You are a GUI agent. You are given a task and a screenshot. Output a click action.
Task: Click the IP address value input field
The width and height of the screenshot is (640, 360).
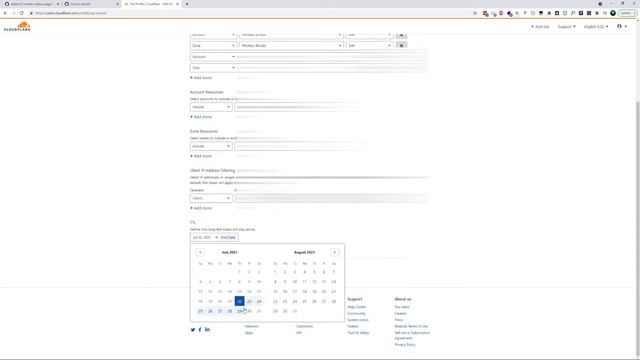[331, 198]
